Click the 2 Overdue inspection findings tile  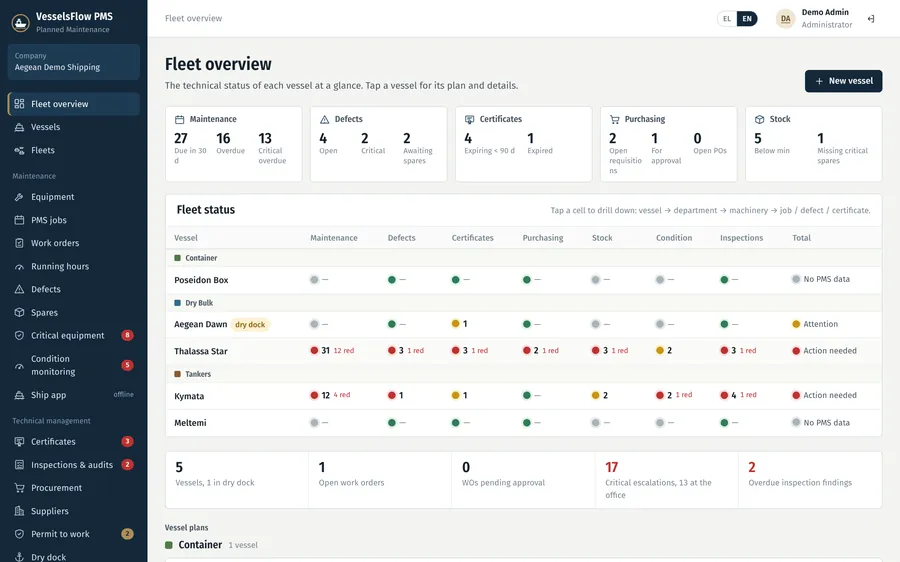pyautogui.click(x=810, y=480)
